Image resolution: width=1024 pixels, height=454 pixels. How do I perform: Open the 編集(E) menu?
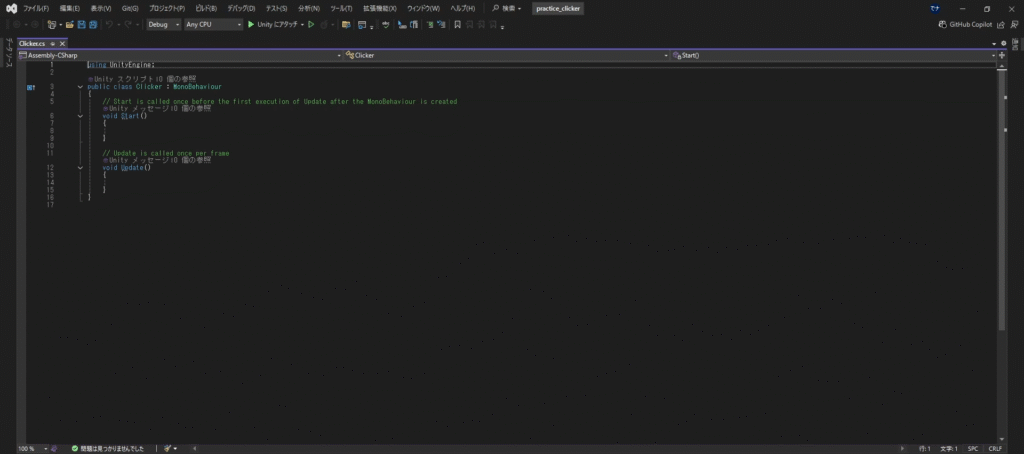pyautogui.click(x=69, y=8)
